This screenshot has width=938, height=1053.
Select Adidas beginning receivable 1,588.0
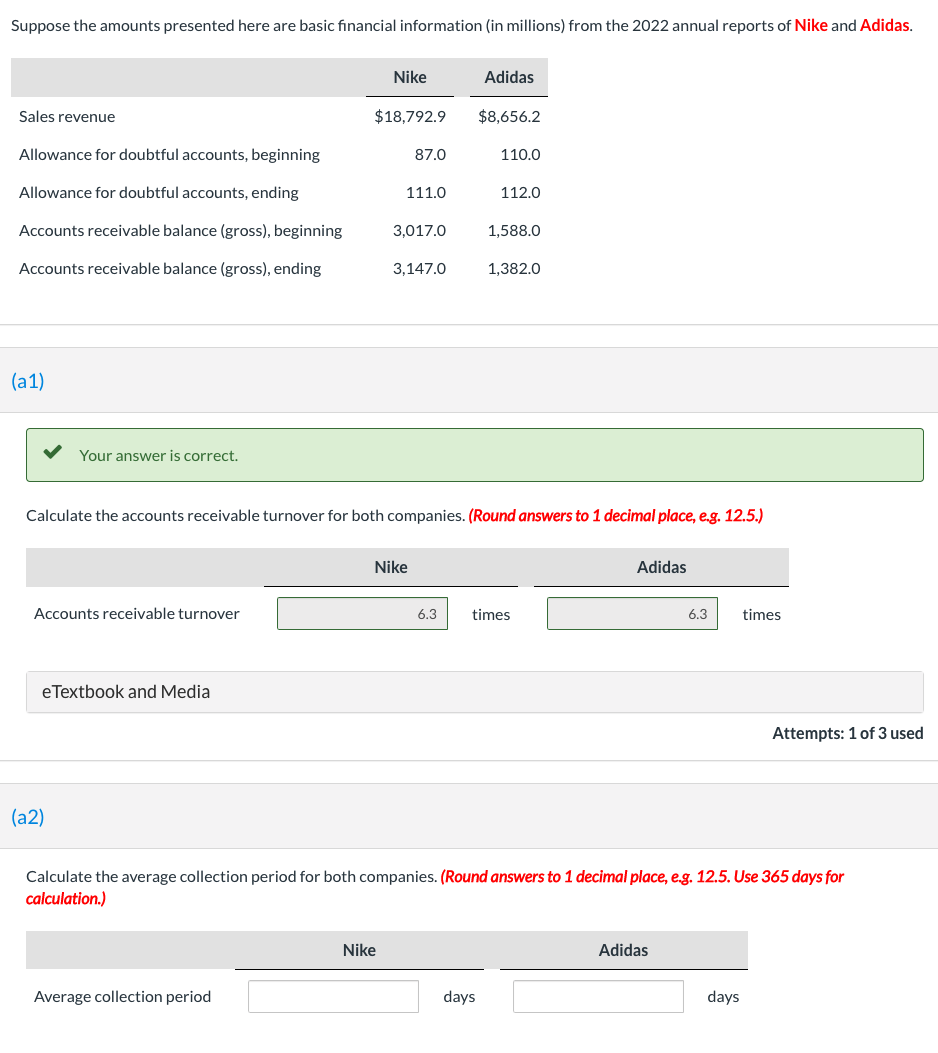coord(514,230)
